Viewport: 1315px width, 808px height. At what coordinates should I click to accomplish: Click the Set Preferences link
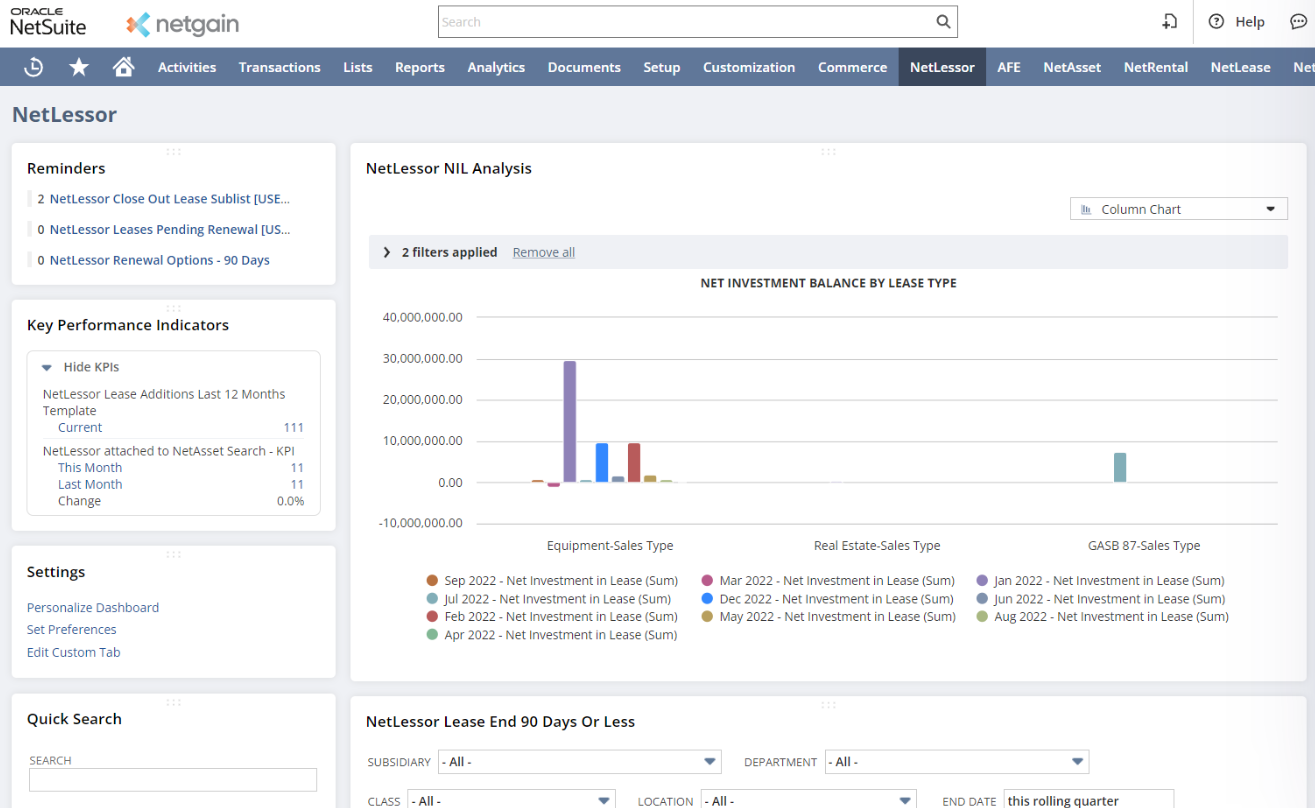(x=72, y=630)
